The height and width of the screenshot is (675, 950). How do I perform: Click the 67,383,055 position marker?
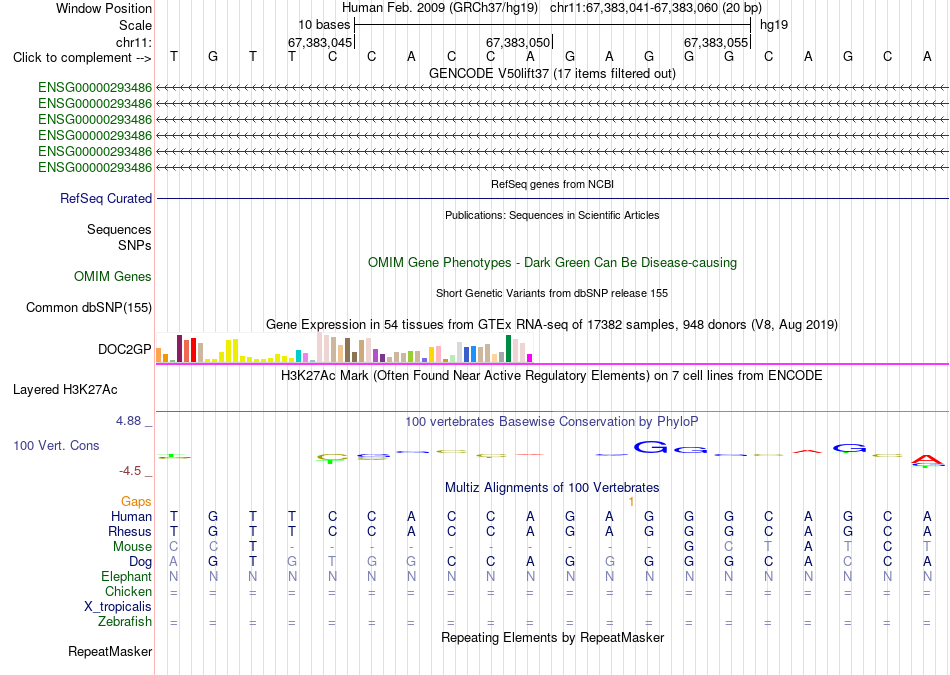coord(716,42)
